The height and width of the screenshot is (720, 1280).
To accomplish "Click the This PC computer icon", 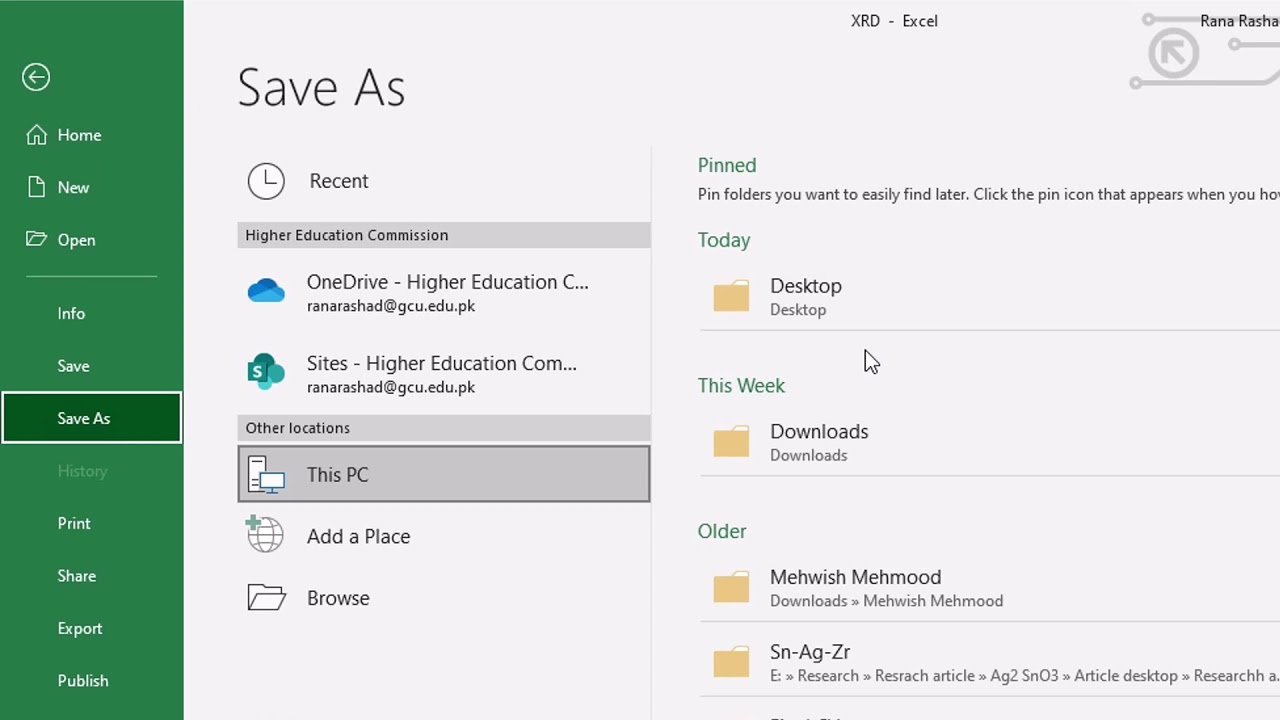I will coord(266,474).
